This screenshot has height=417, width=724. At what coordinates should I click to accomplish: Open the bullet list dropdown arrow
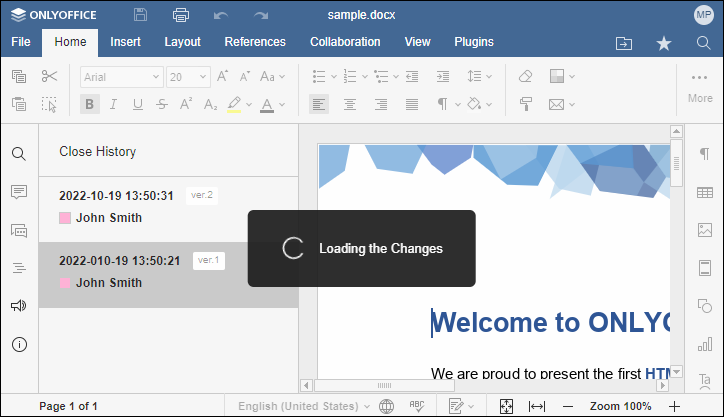[334, 77]
